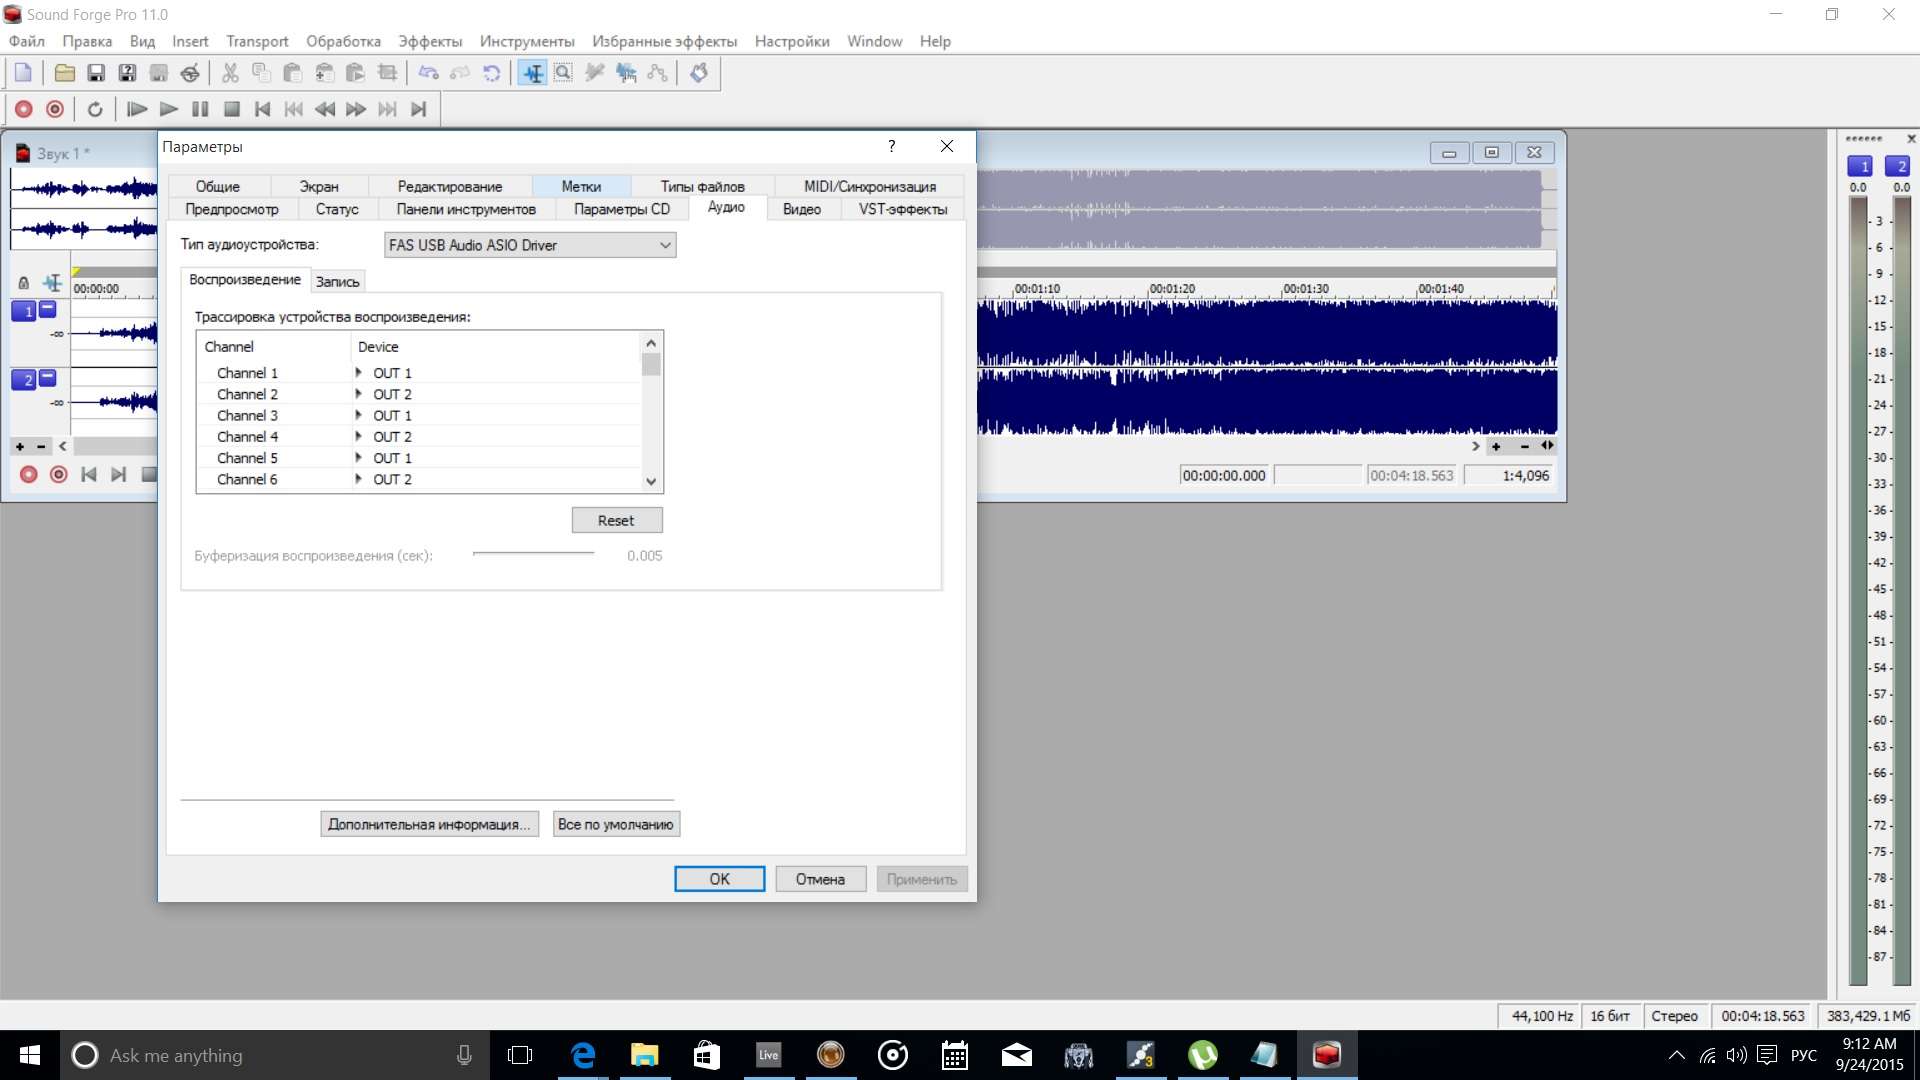Screen dimensions: 1920x1080
Task: Click the Reset button
Action: pos(616,520)
